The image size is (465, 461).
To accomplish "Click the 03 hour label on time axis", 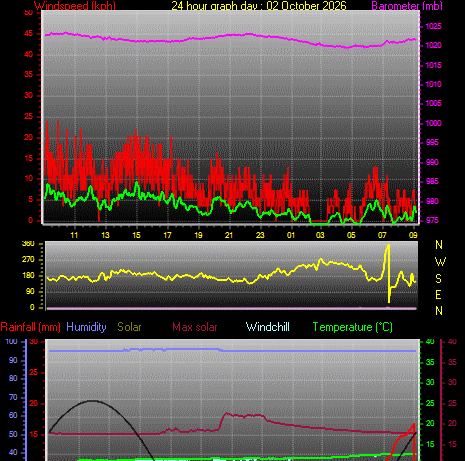I will pos(320,235).
